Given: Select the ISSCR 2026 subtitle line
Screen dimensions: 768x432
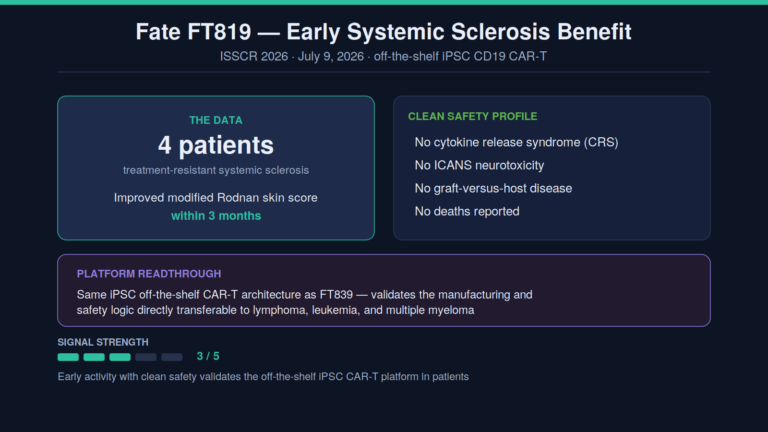Looking at the screenshot, I should click(384, 56).
